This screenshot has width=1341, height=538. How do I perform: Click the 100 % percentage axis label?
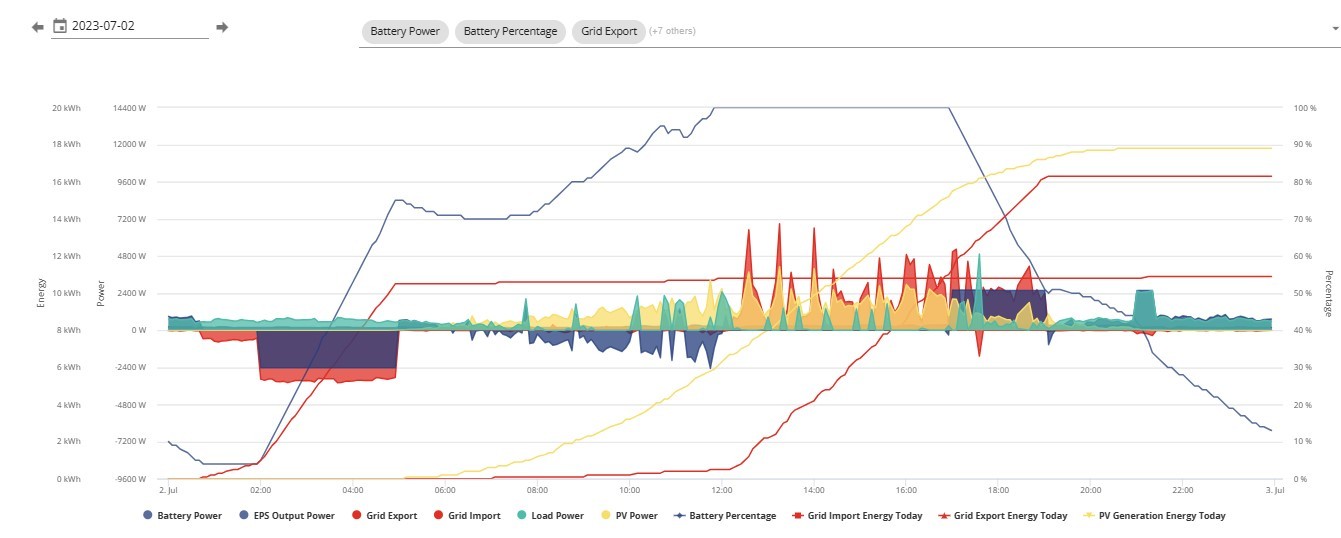click(x=1305, y=108)
